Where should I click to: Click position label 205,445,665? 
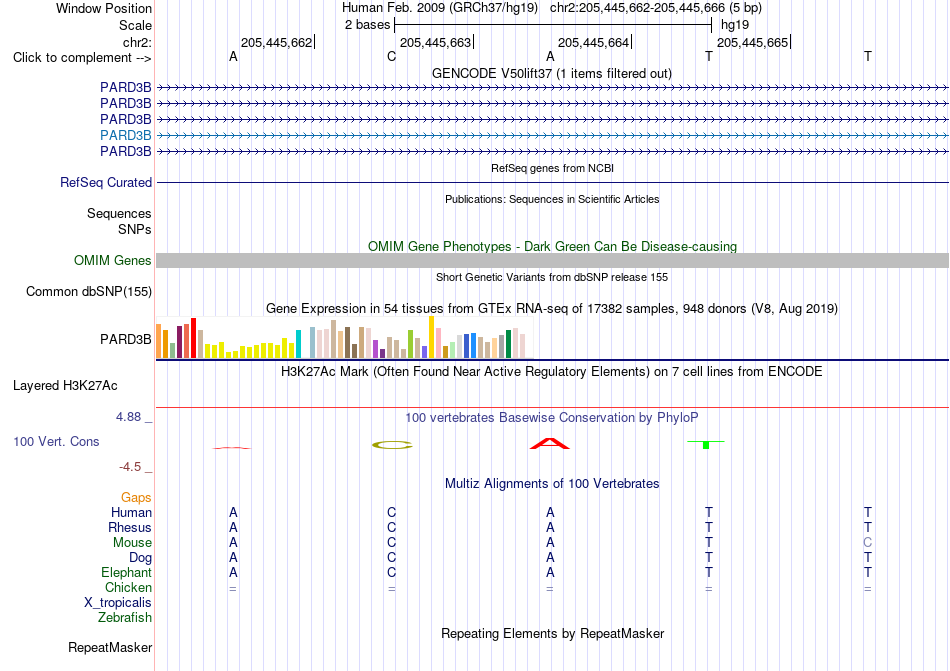point(752,42)
